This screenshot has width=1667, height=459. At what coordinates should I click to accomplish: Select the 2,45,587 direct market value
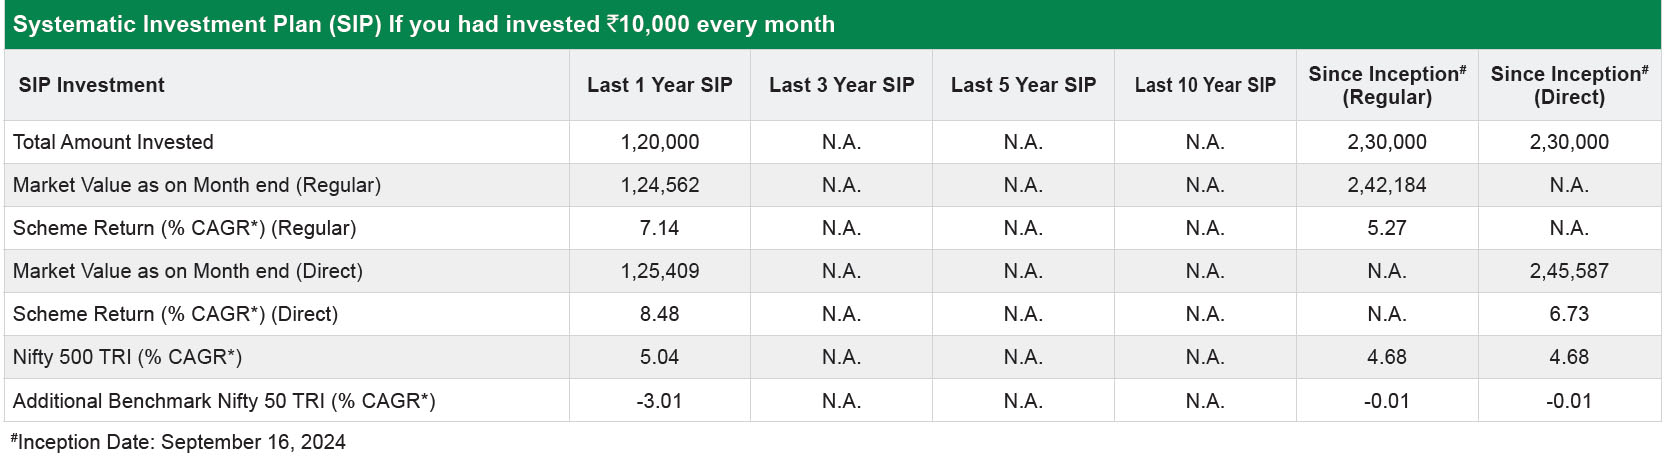tap(1569, 271)
